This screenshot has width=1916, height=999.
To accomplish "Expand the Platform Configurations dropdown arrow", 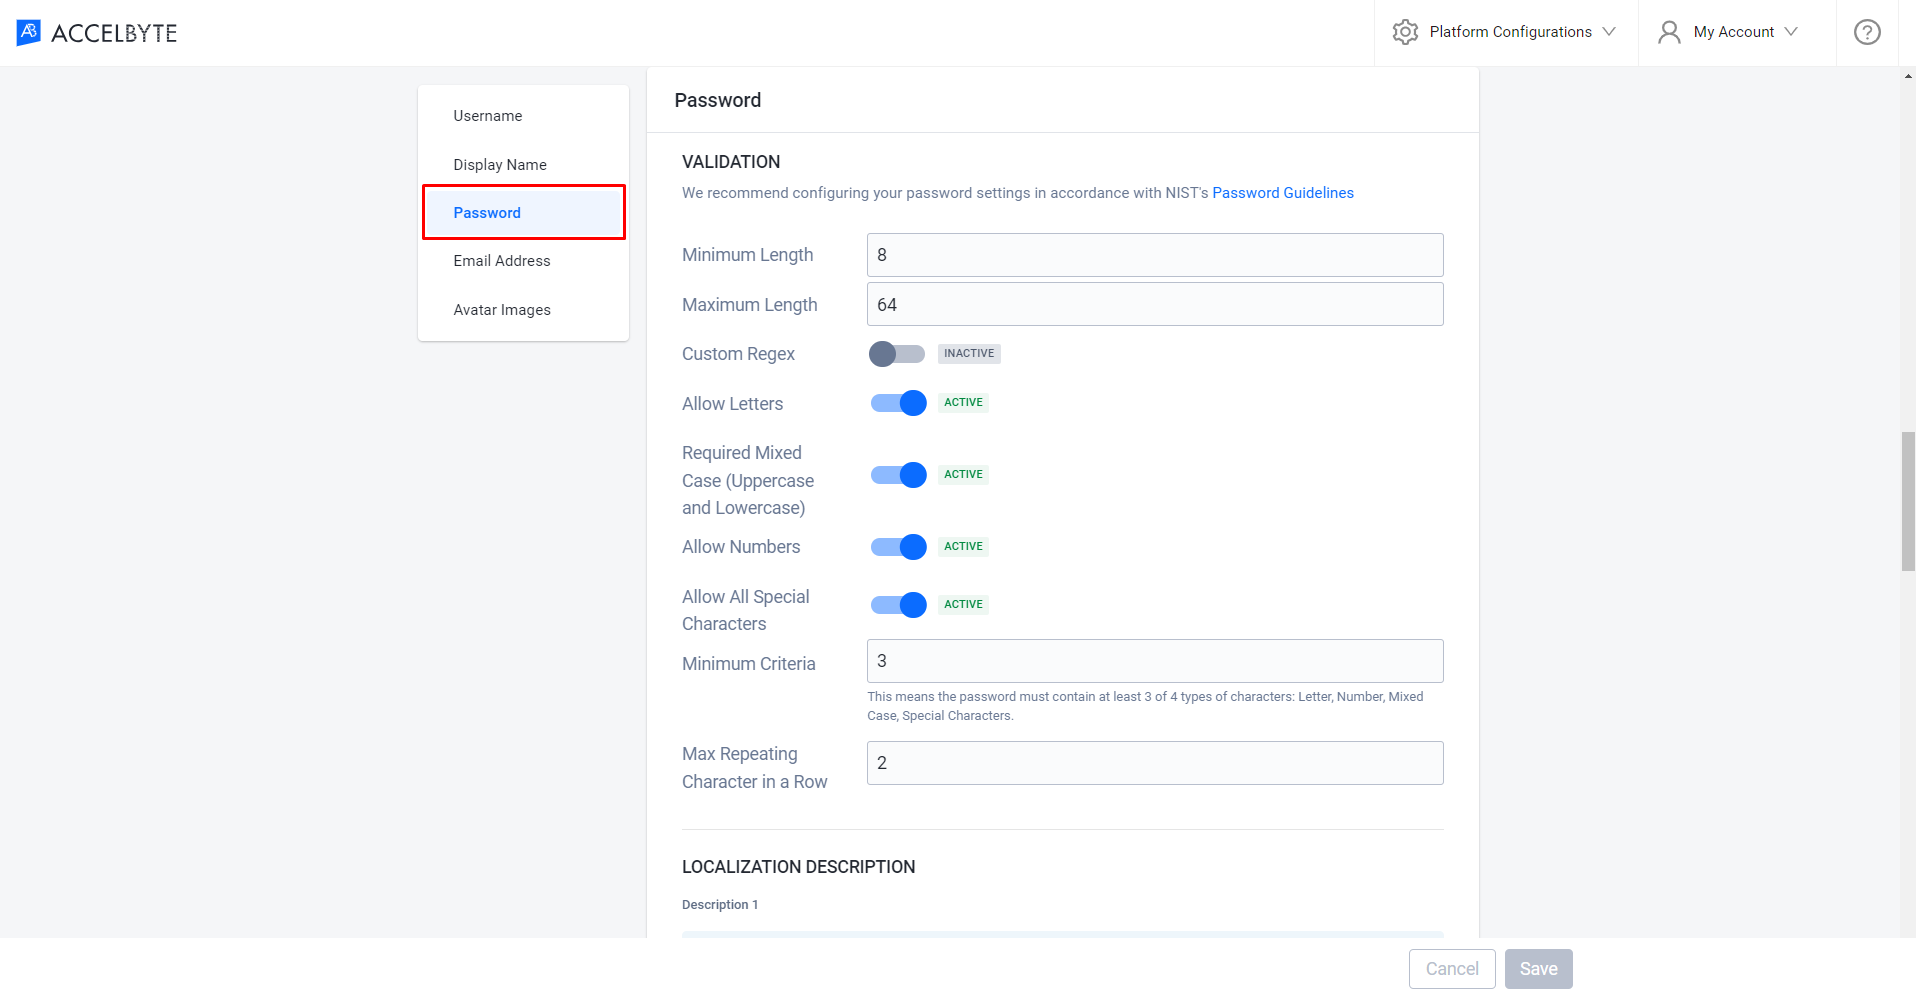I will (1609, 32).
